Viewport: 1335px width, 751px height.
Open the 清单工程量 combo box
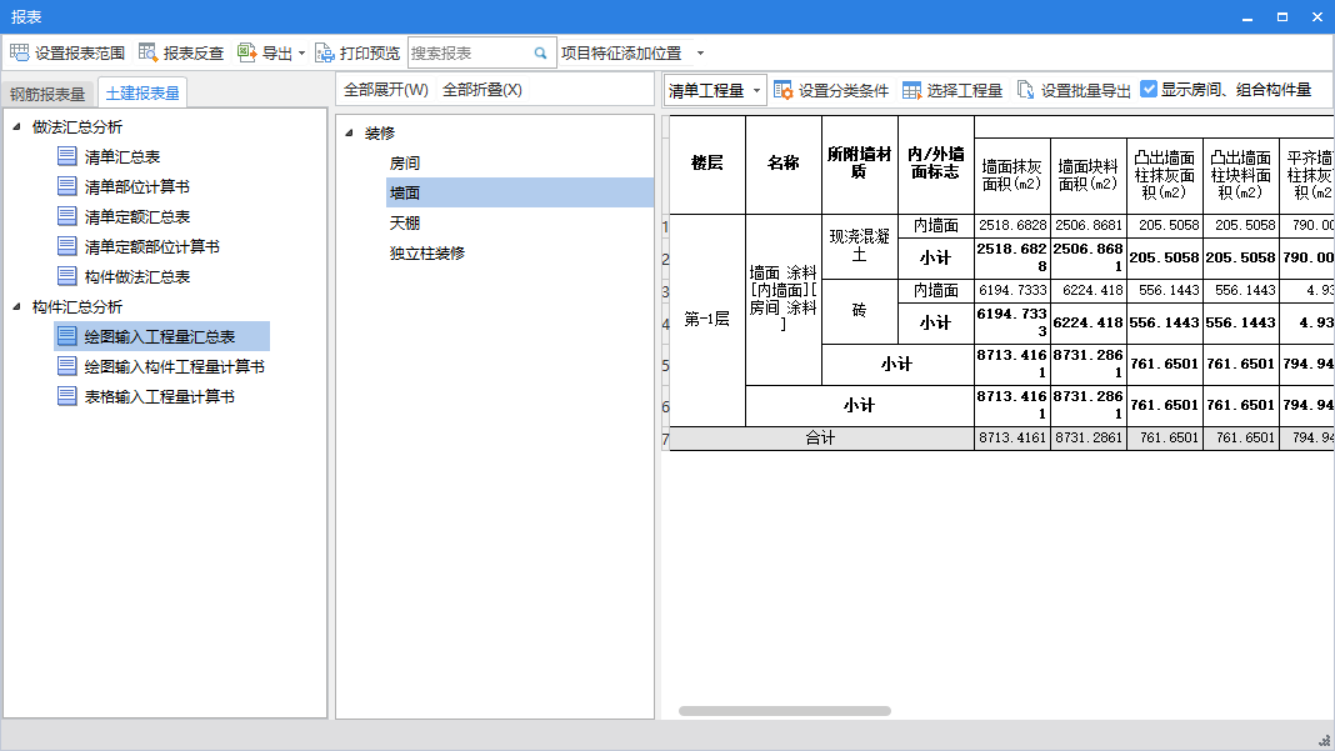(x=715, y=91)
